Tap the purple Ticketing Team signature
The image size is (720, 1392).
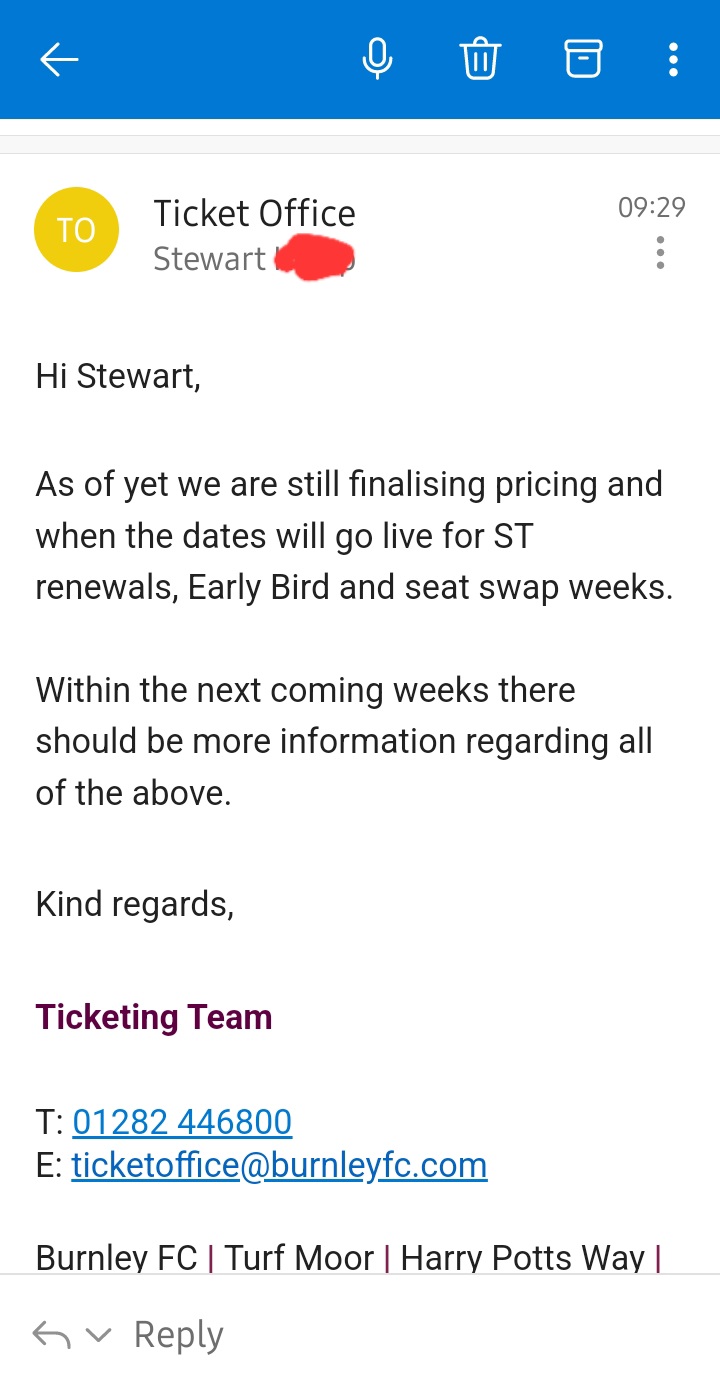click(x=154, y=1017)
